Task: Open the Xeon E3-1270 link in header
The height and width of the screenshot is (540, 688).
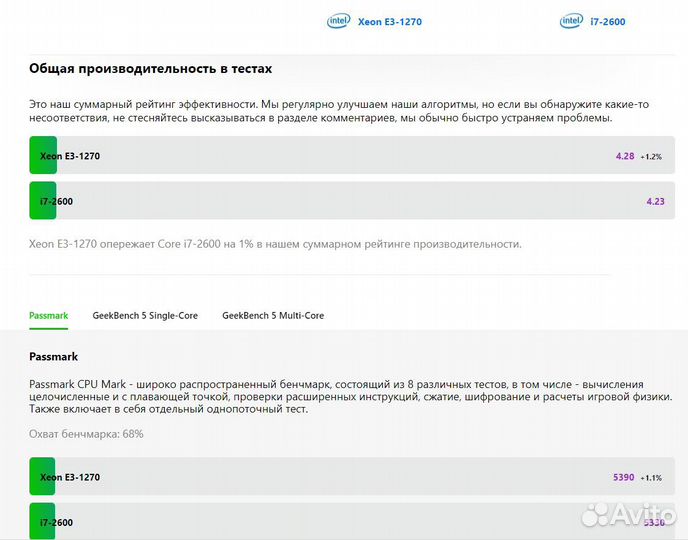Action: pyautogui.click(x=389, y=21)
